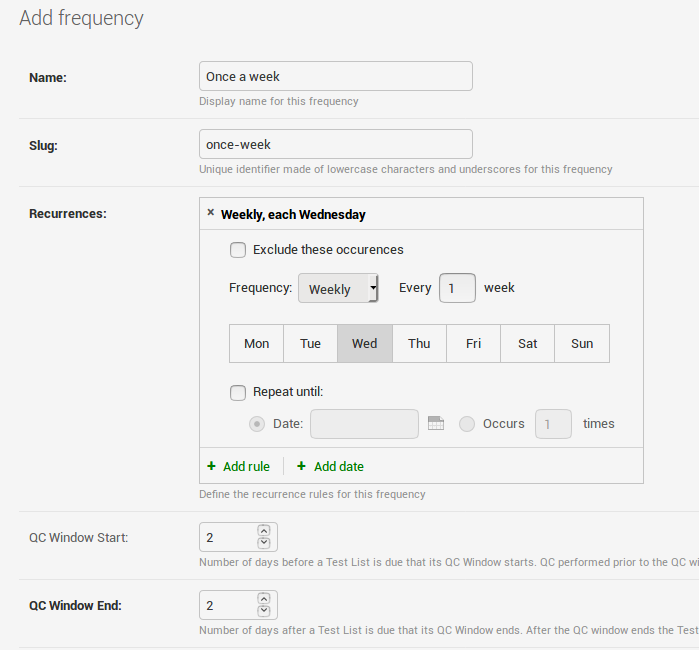This screenshot has height=650, width=699.
Task: Click the Every week interval field
Action: click(457, 288)
